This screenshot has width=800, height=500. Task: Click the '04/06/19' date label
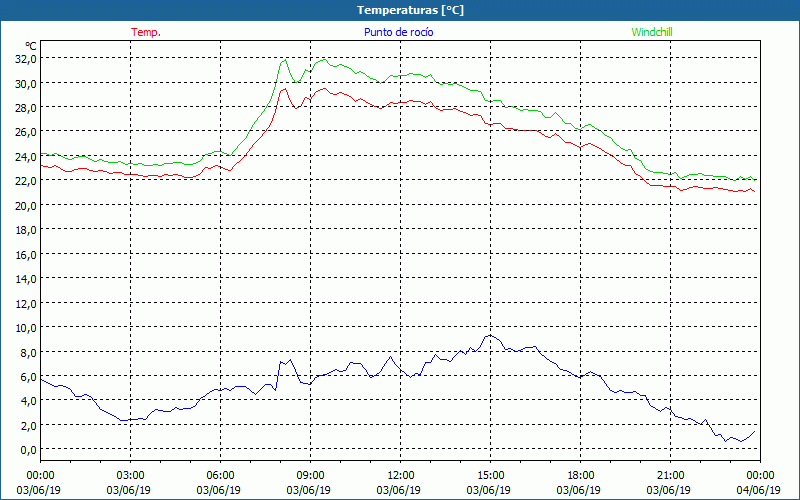(x=759, y=490)
